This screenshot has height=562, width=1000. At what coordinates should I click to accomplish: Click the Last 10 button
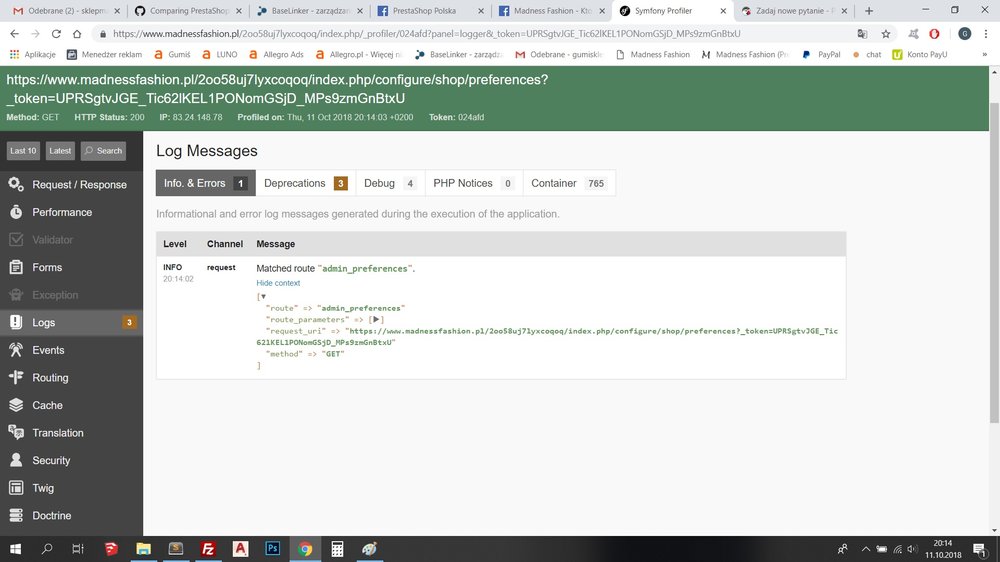[x=23, y=151]
